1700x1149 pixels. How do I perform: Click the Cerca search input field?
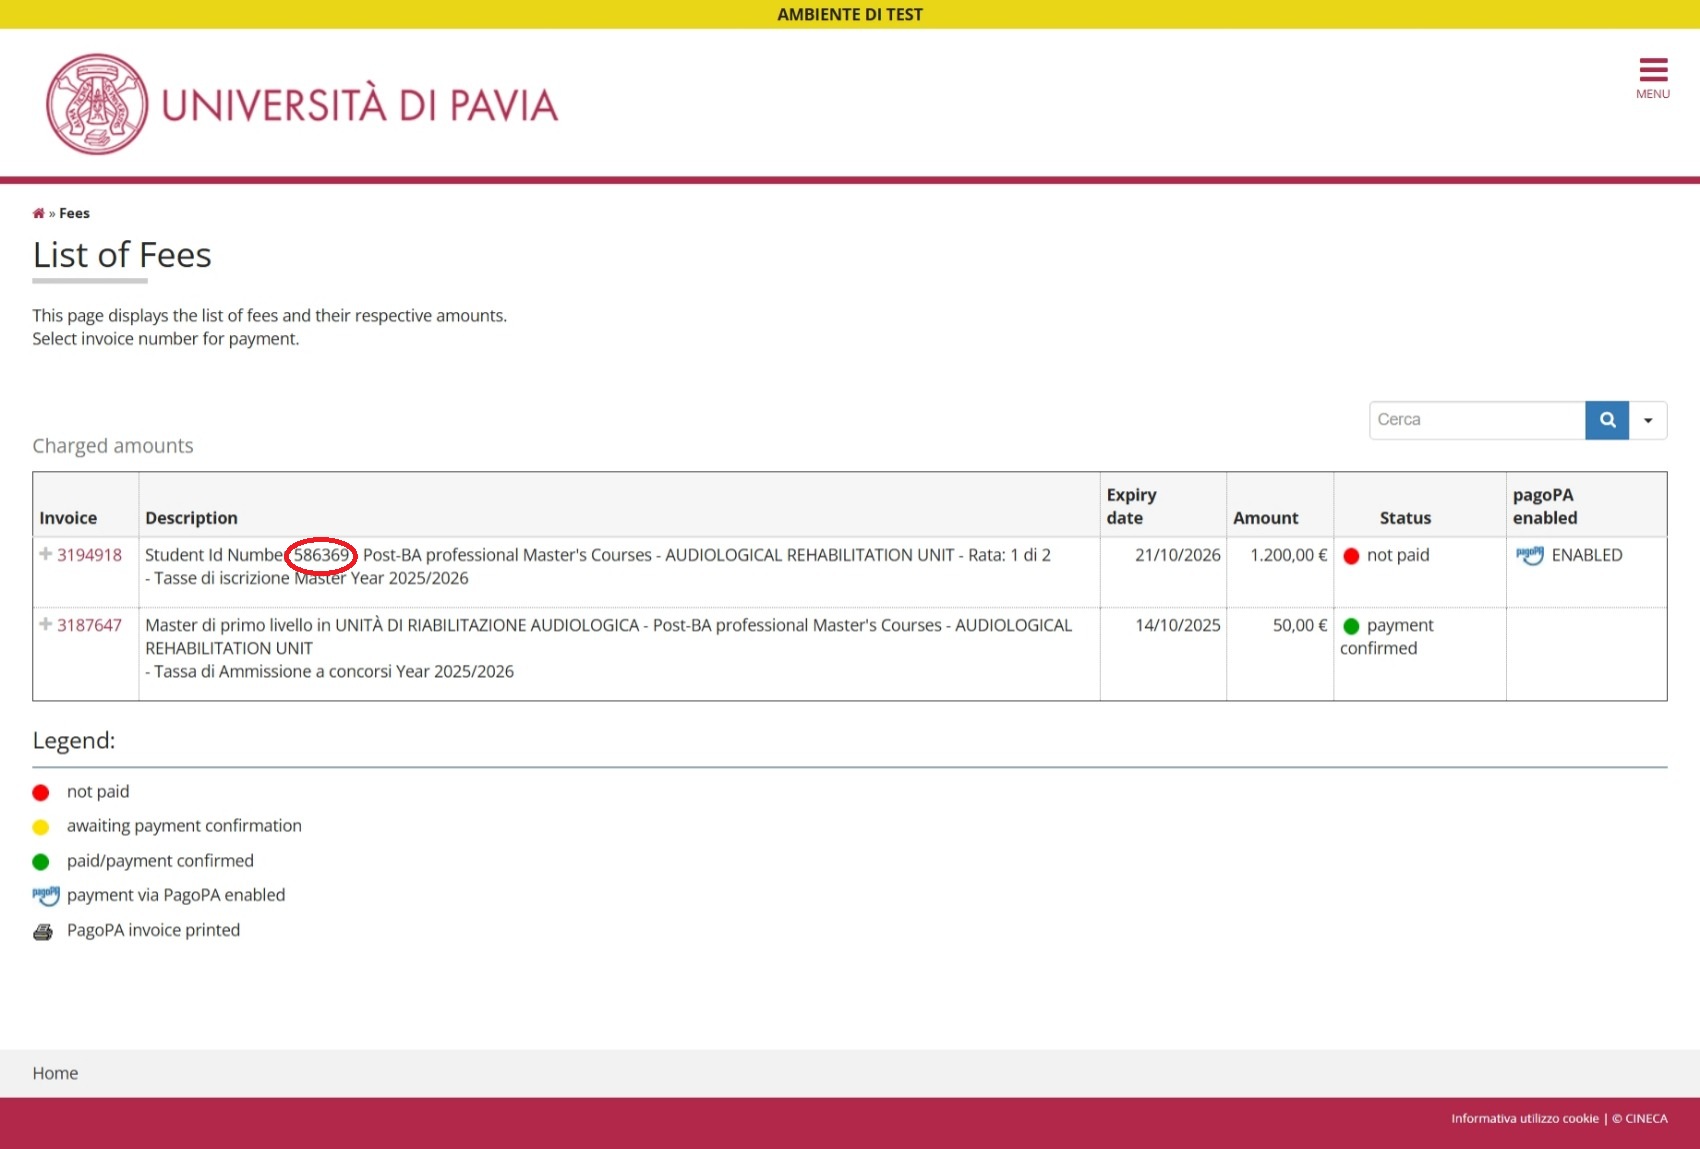click(1476, 420)
